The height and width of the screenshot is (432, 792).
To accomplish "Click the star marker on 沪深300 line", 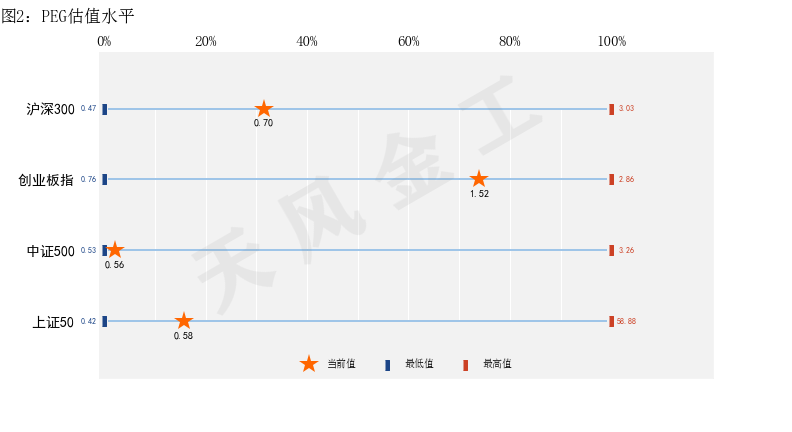I will (x=264, y=109).
